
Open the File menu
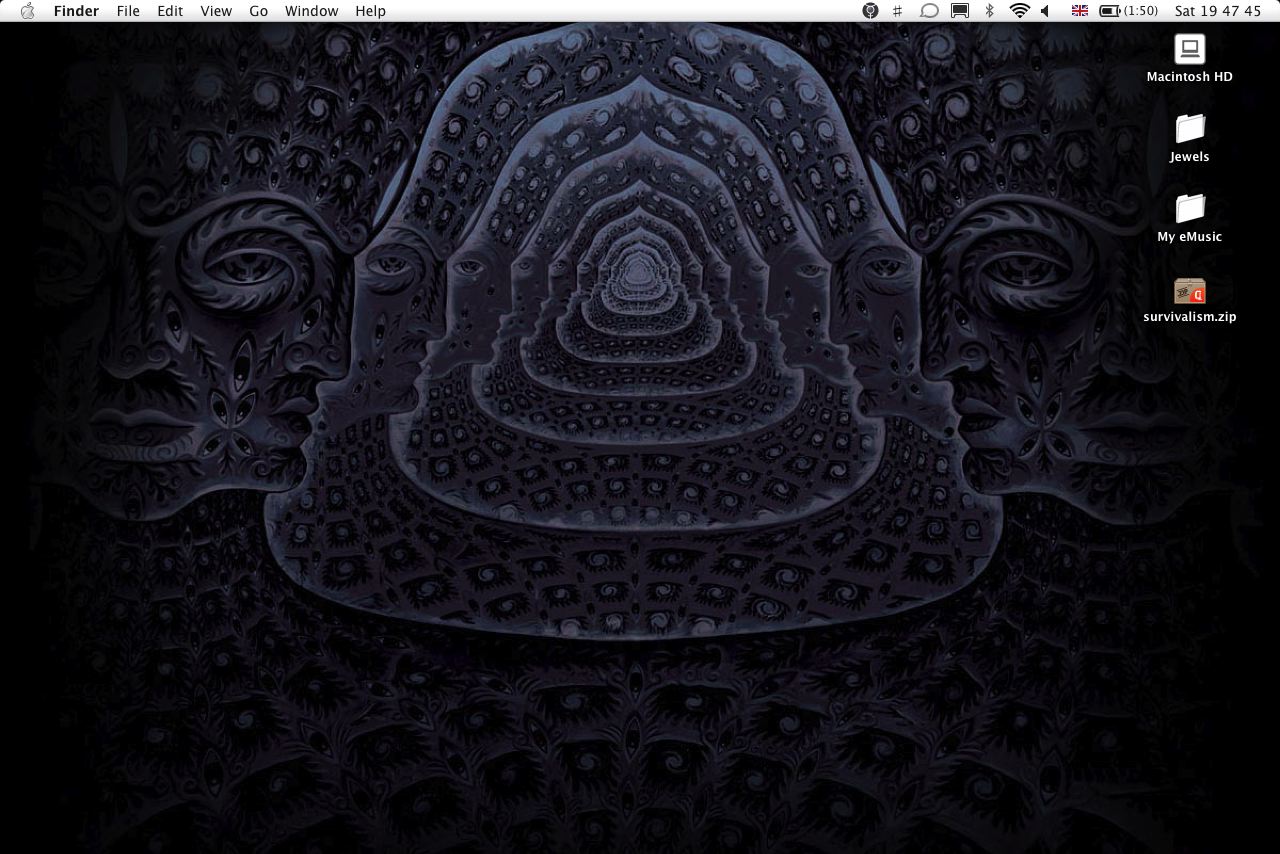coord(128,11)
